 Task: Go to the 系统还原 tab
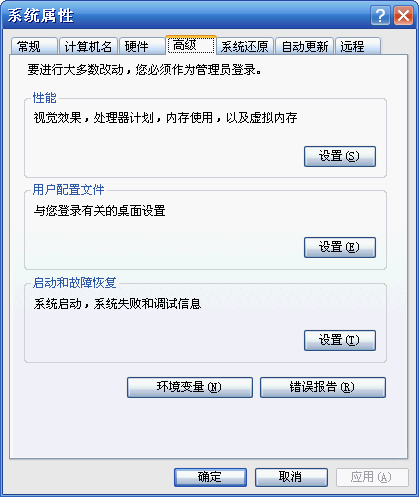[245, 46]
